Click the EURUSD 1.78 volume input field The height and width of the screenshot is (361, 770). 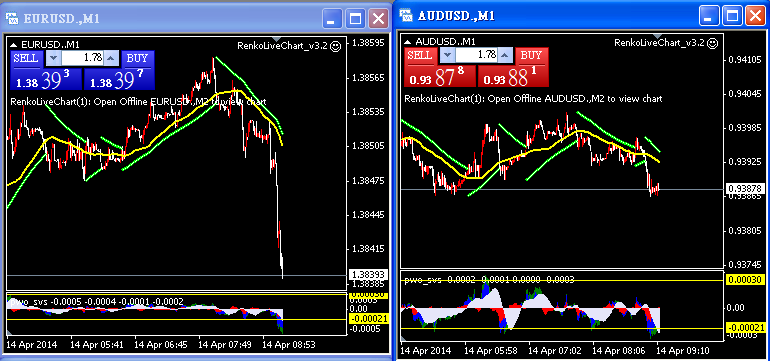[x=82, y=58]
